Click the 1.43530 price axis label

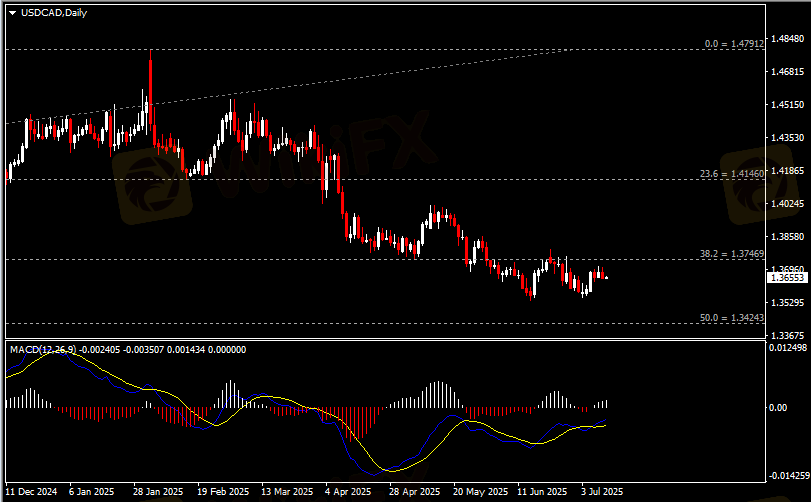[787, 138]
